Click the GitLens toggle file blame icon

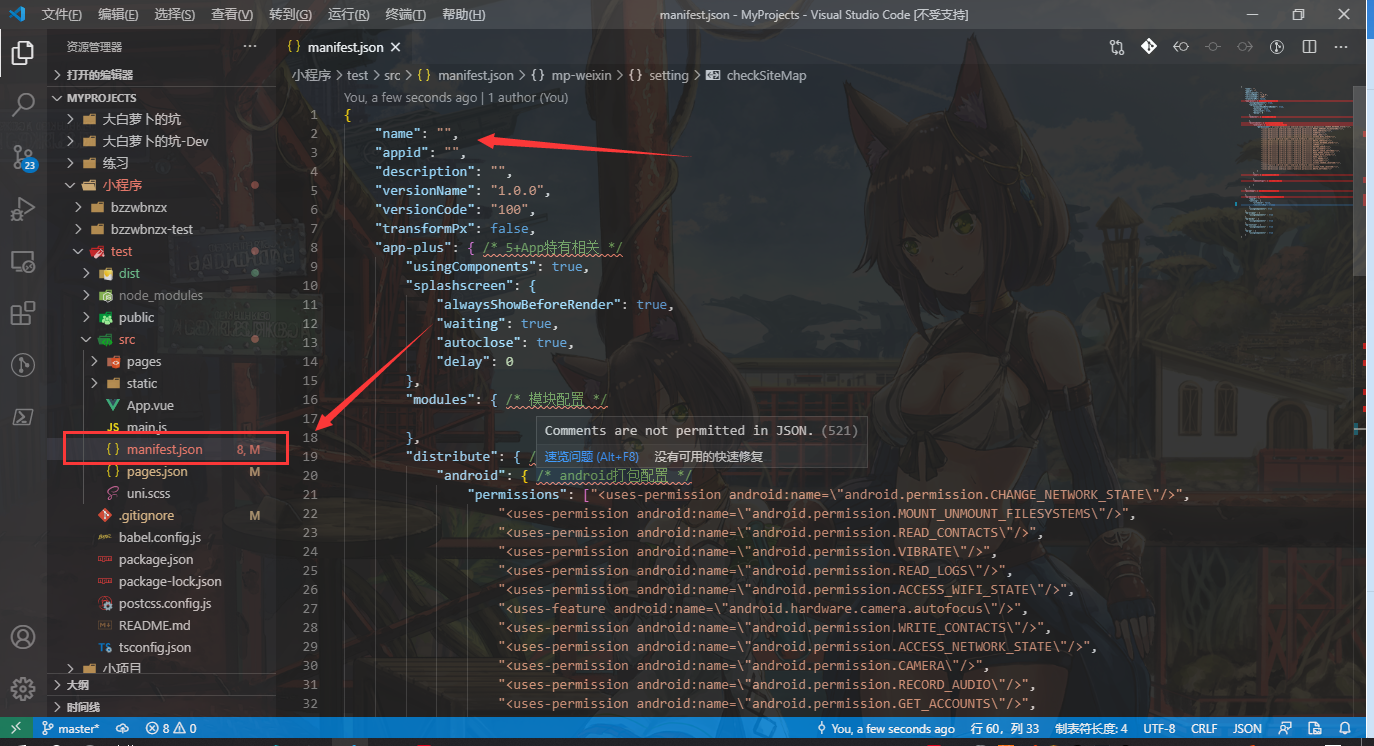1277,47
